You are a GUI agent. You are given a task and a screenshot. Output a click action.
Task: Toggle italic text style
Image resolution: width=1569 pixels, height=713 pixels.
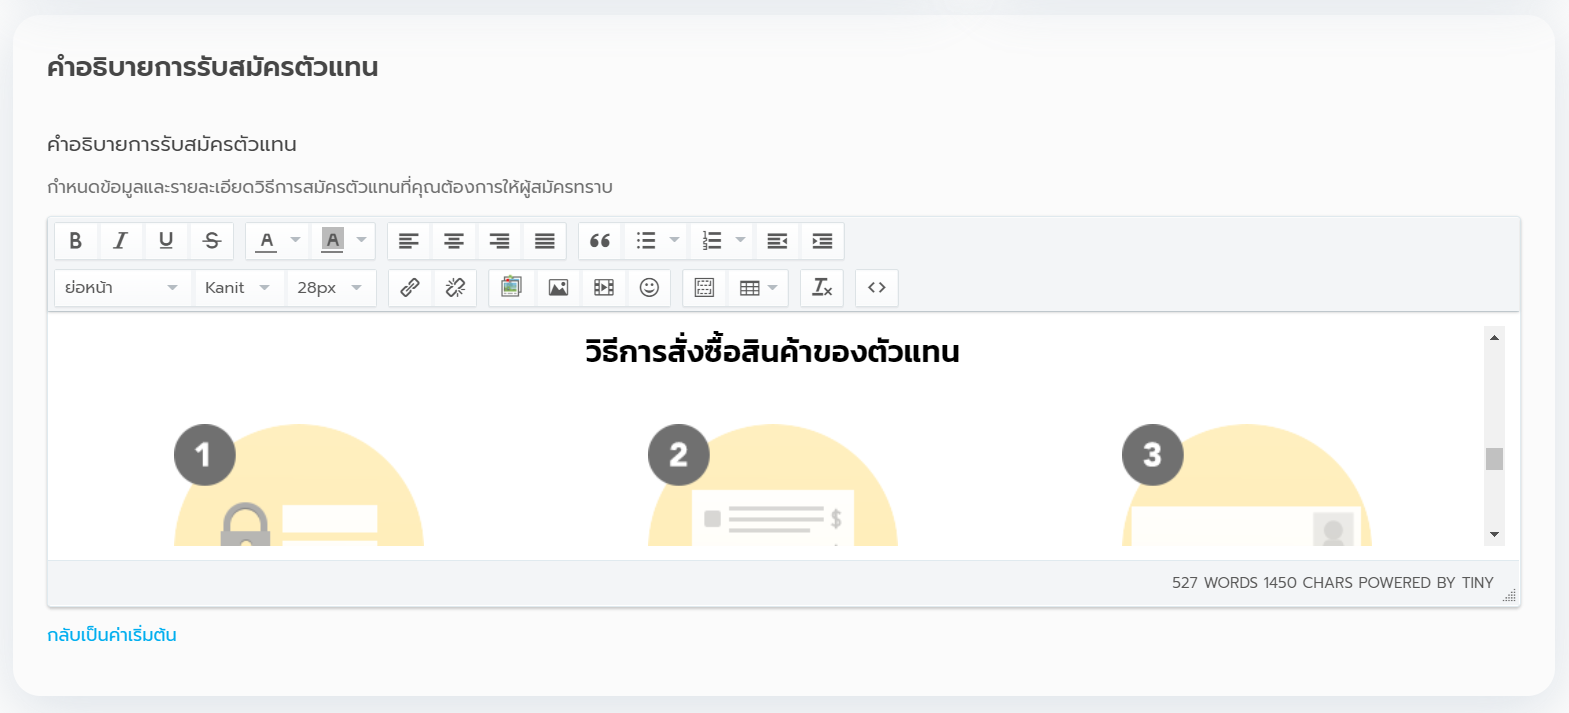(x=121, y=241)
